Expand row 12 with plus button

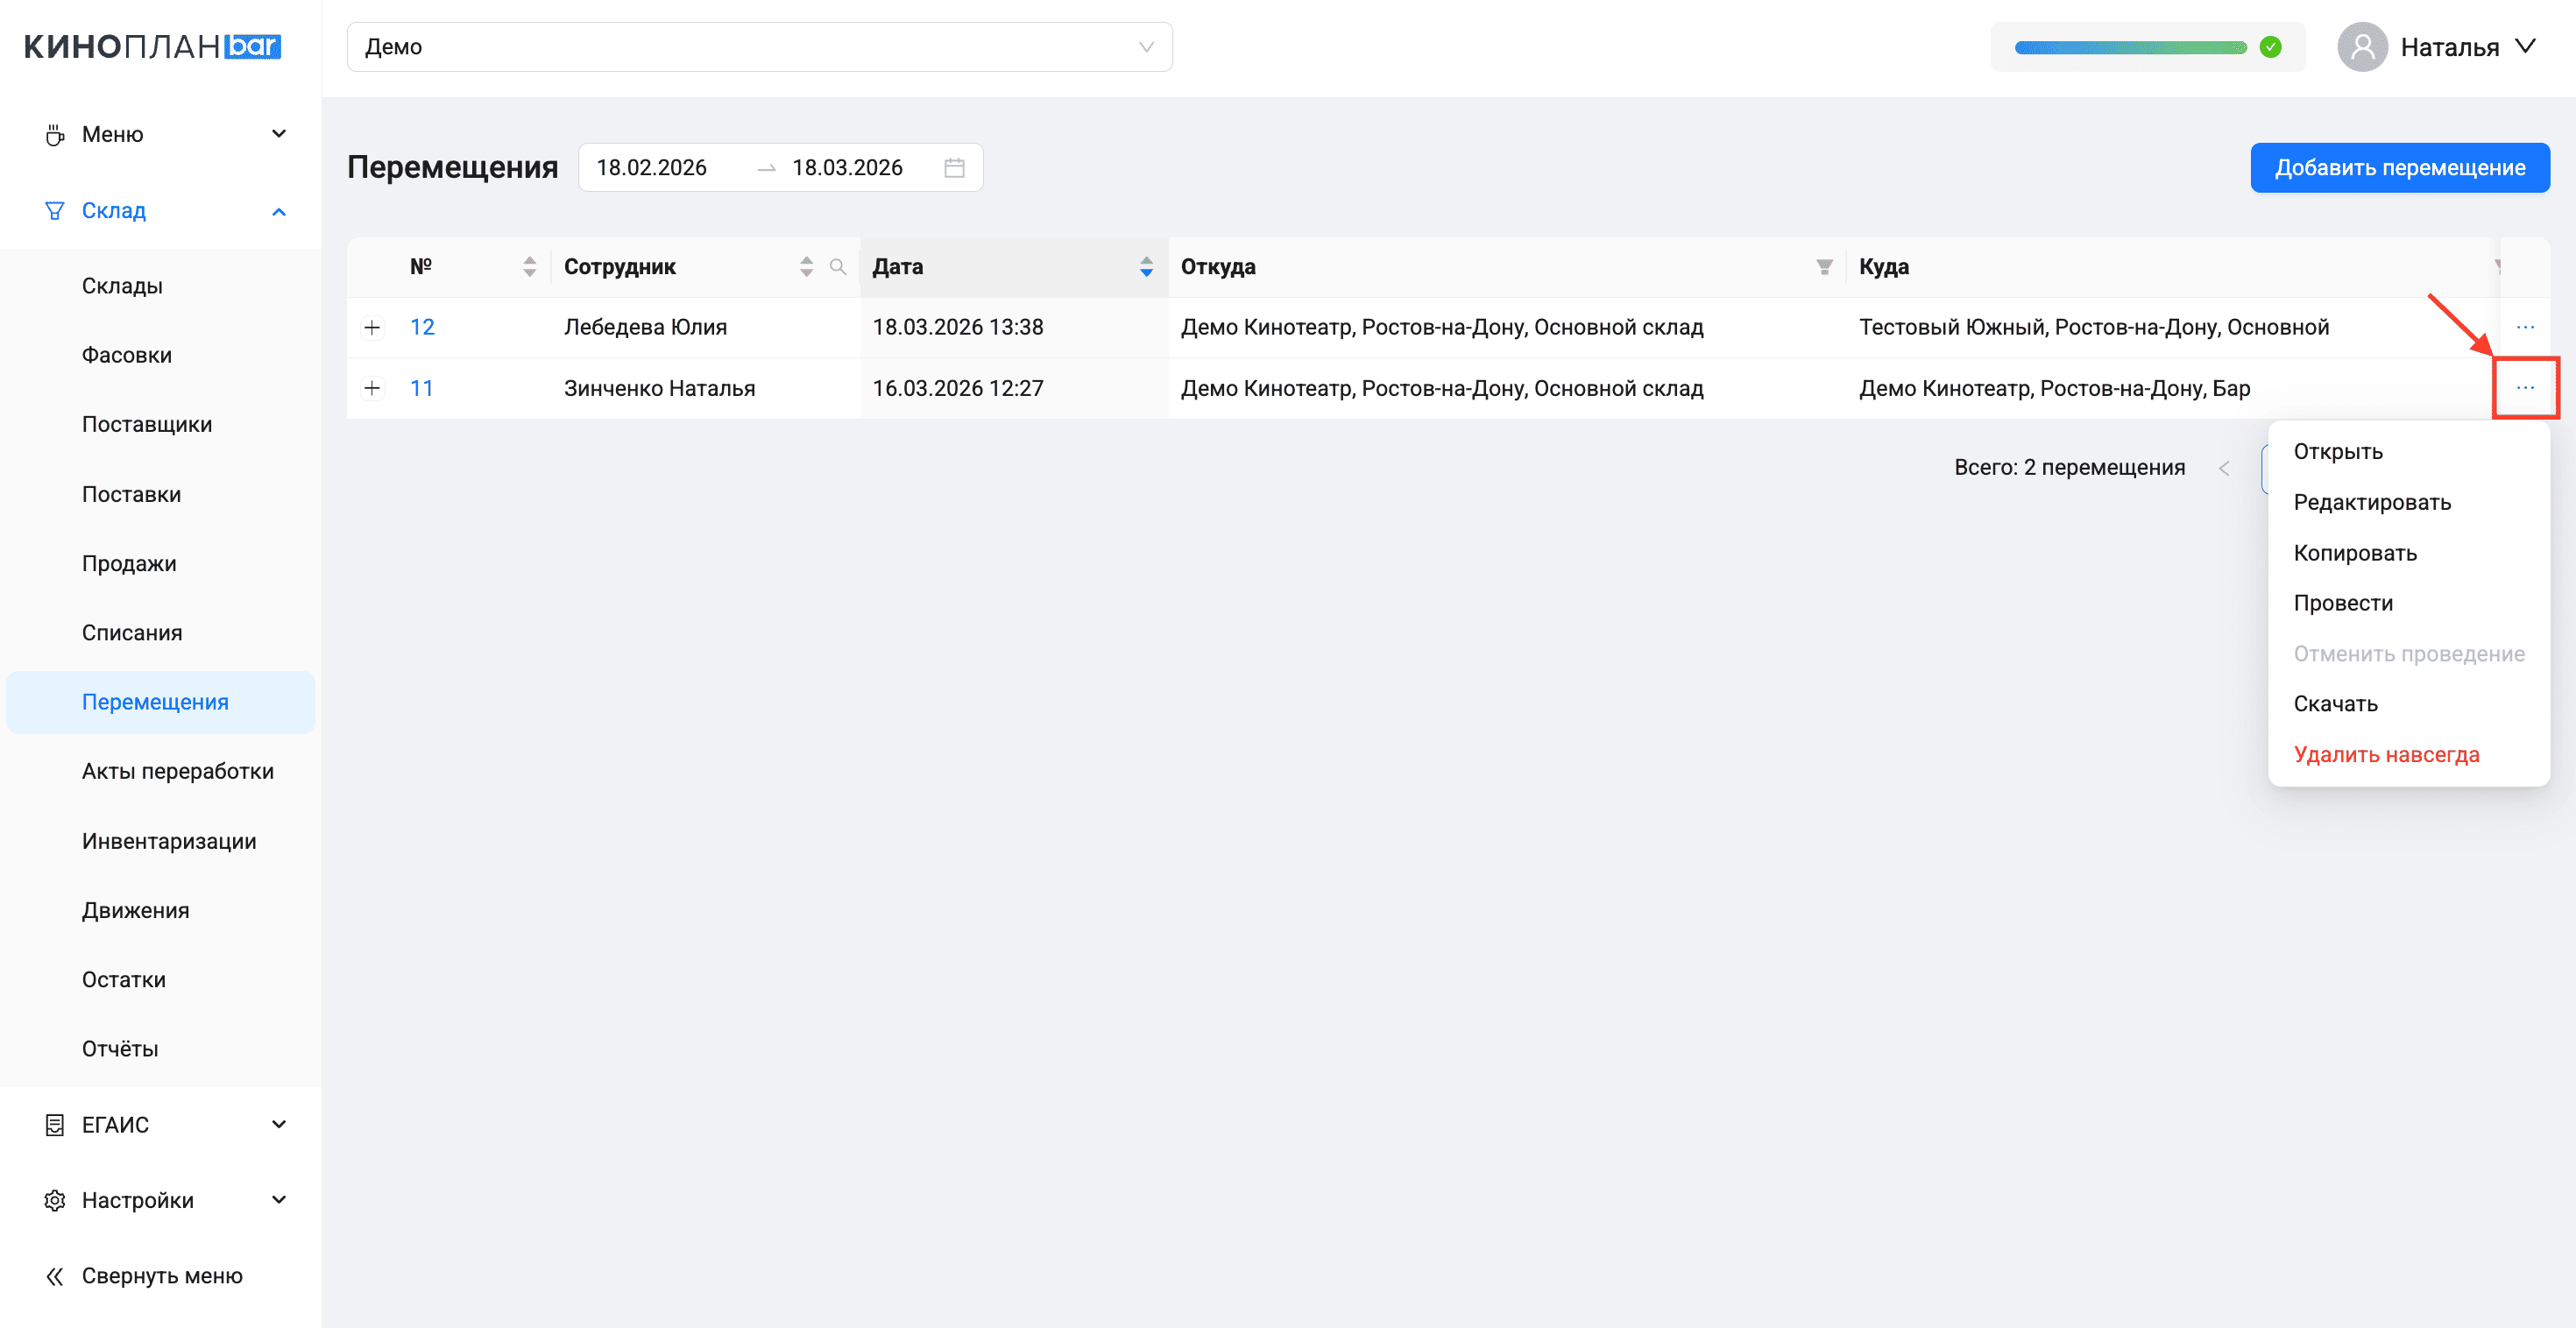click(372, 327)
